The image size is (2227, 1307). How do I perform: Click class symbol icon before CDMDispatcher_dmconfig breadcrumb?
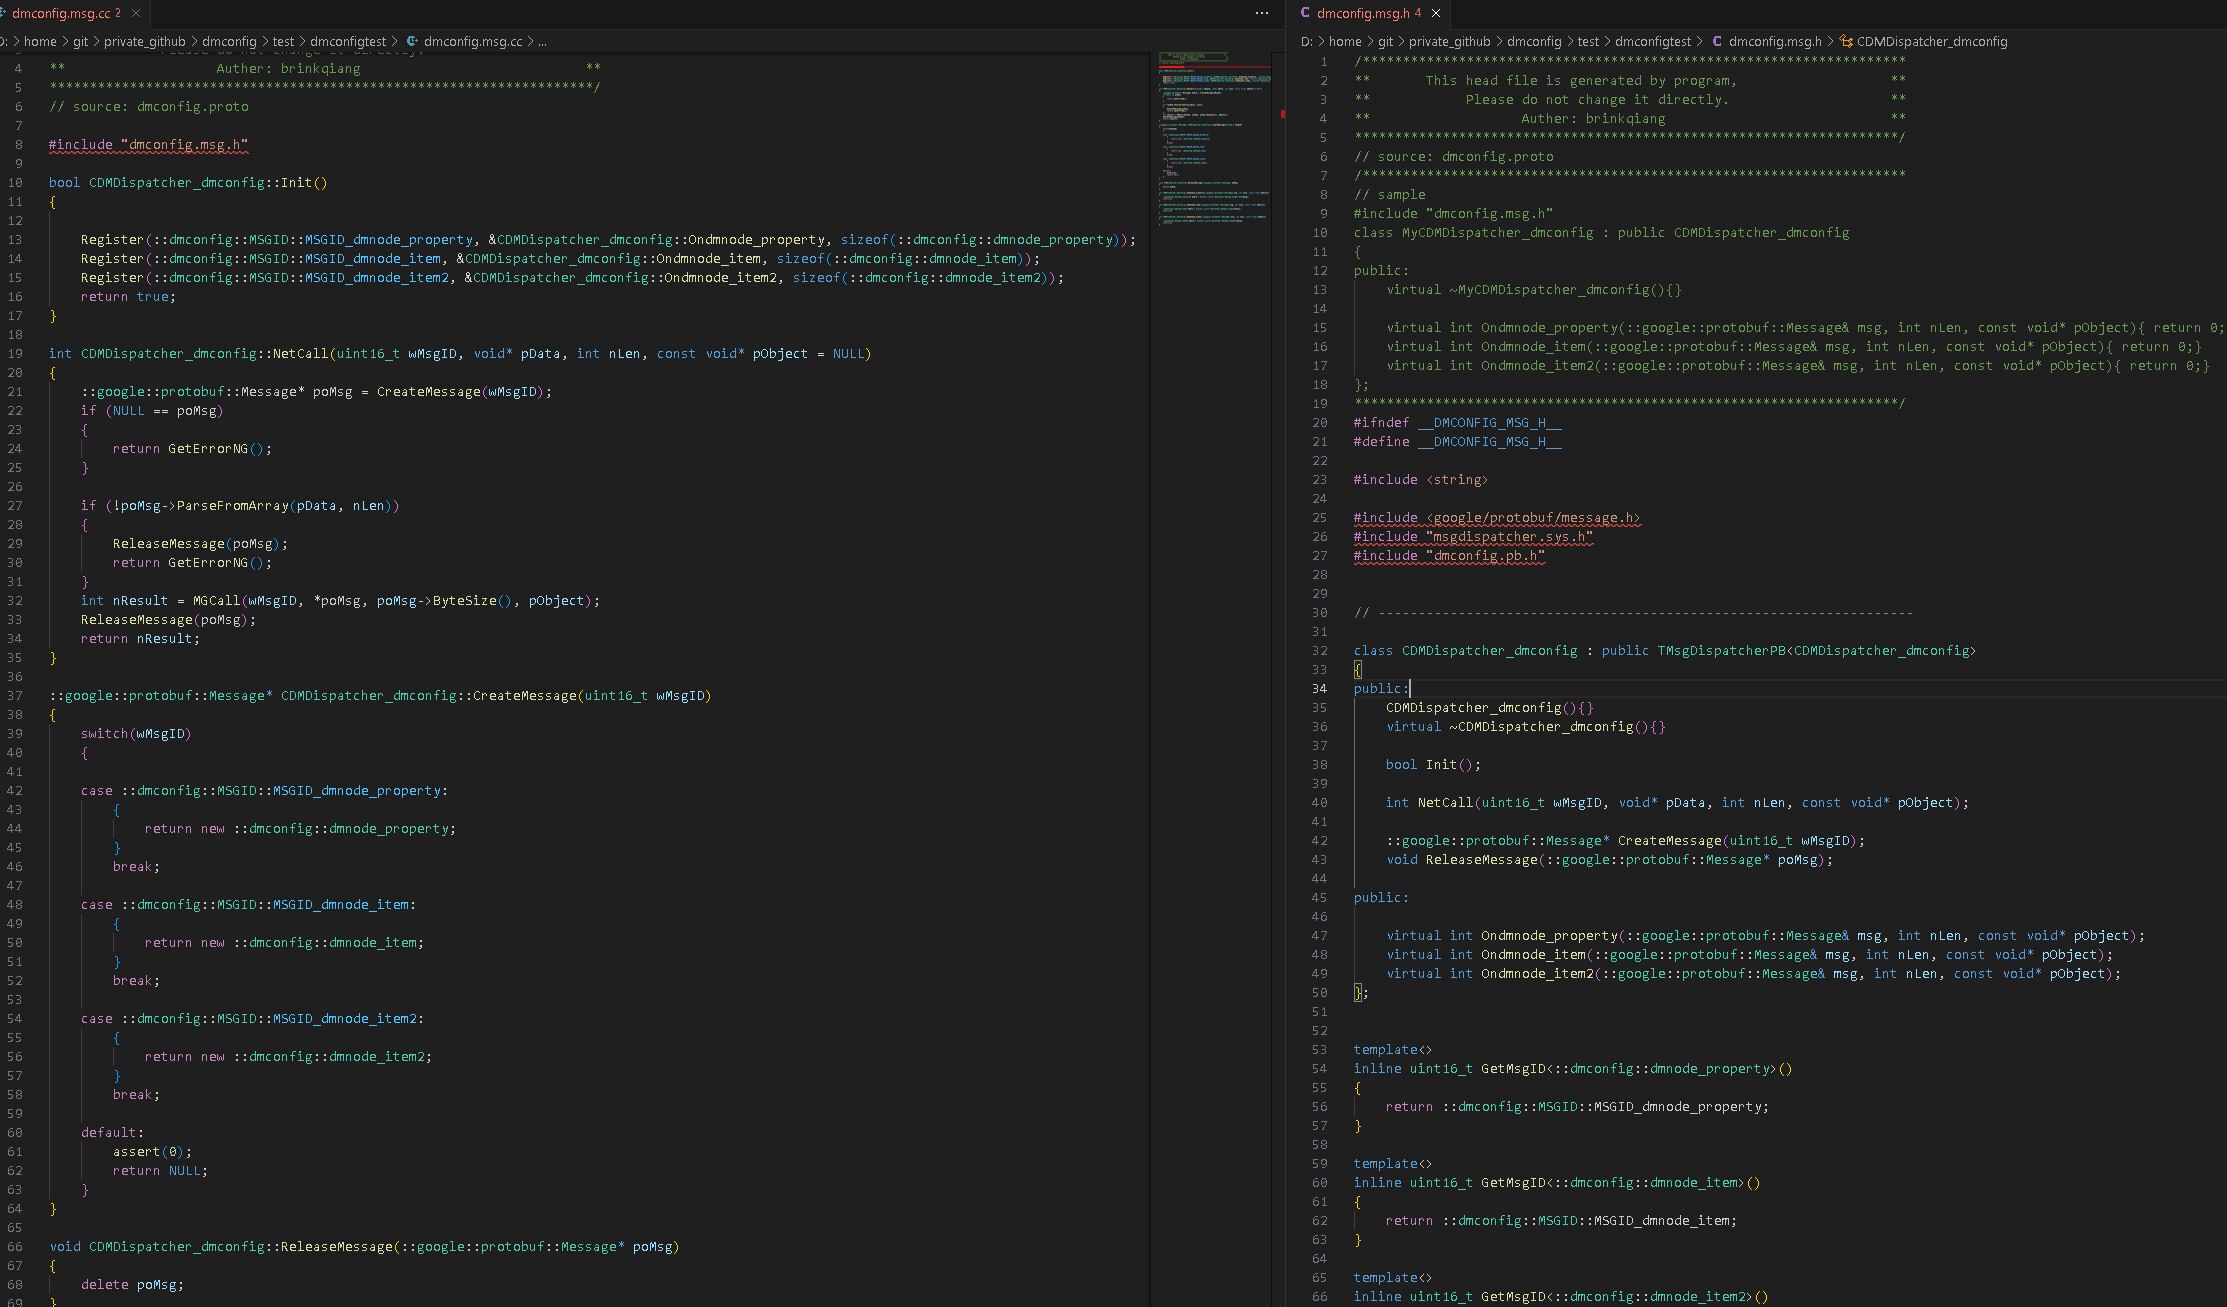tap(1846, 42)
